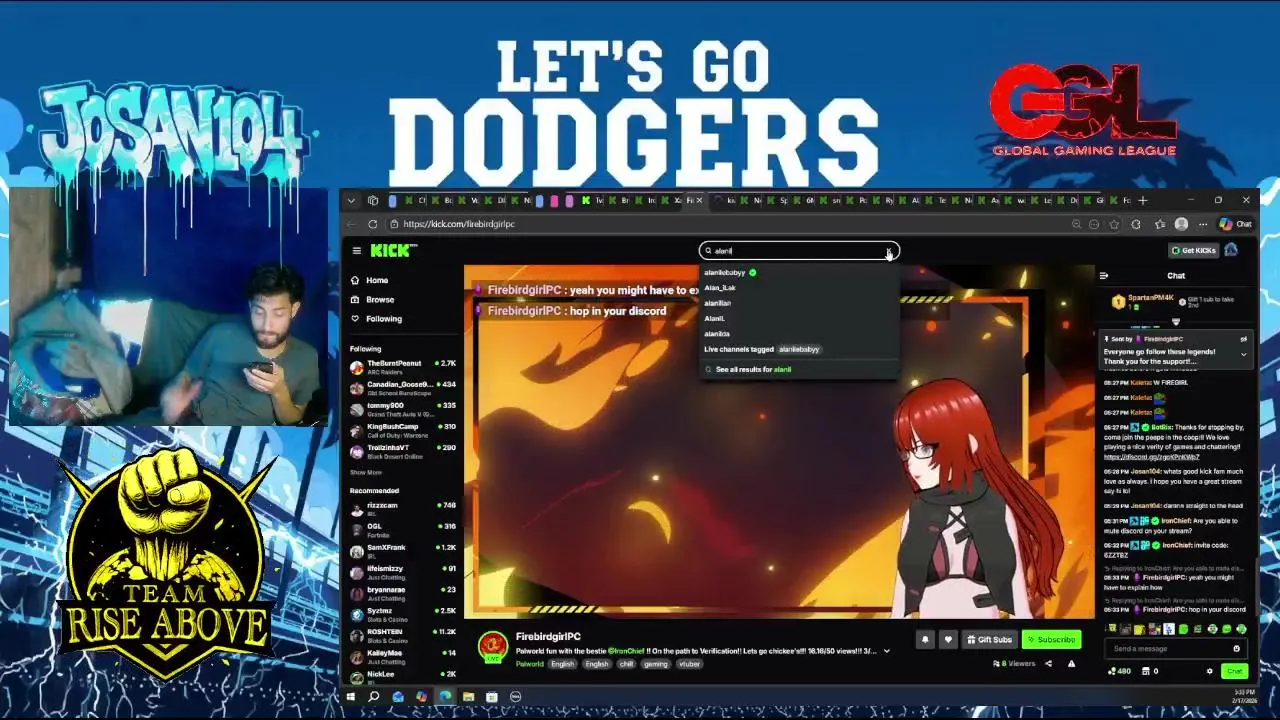
Task: Open tommy900 channel in Following
Action: click(403, 409)
